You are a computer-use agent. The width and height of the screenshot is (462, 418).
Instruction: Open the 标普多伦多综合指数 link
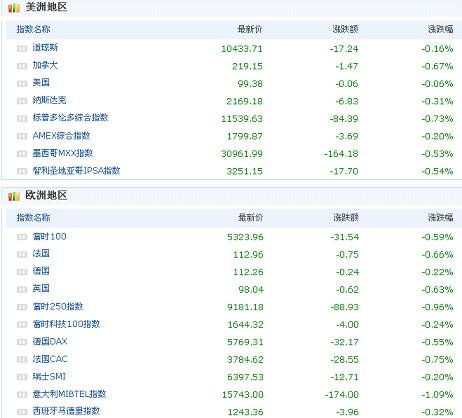[70, 118]
